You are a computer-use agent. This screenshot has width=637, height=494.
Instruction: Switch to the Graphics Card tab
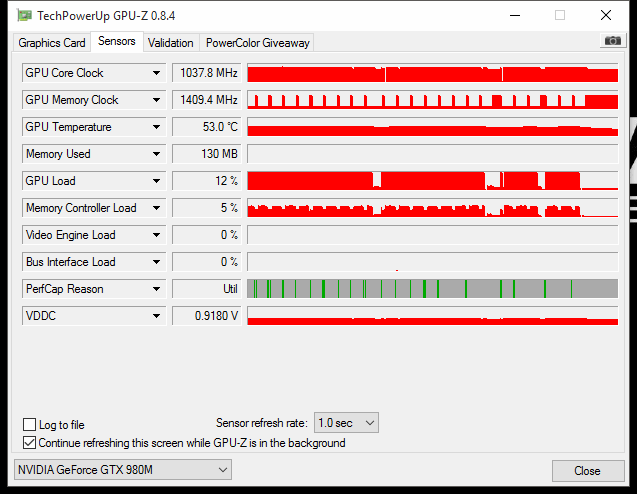pos(52,43)
